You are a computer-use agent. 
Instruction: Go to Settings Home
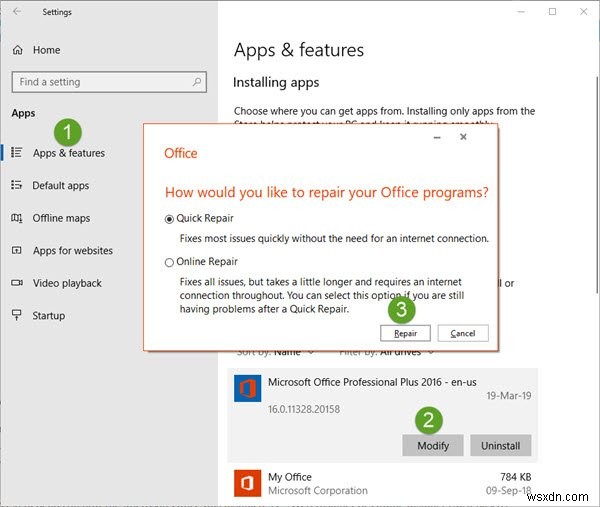(x=46, y=50)
